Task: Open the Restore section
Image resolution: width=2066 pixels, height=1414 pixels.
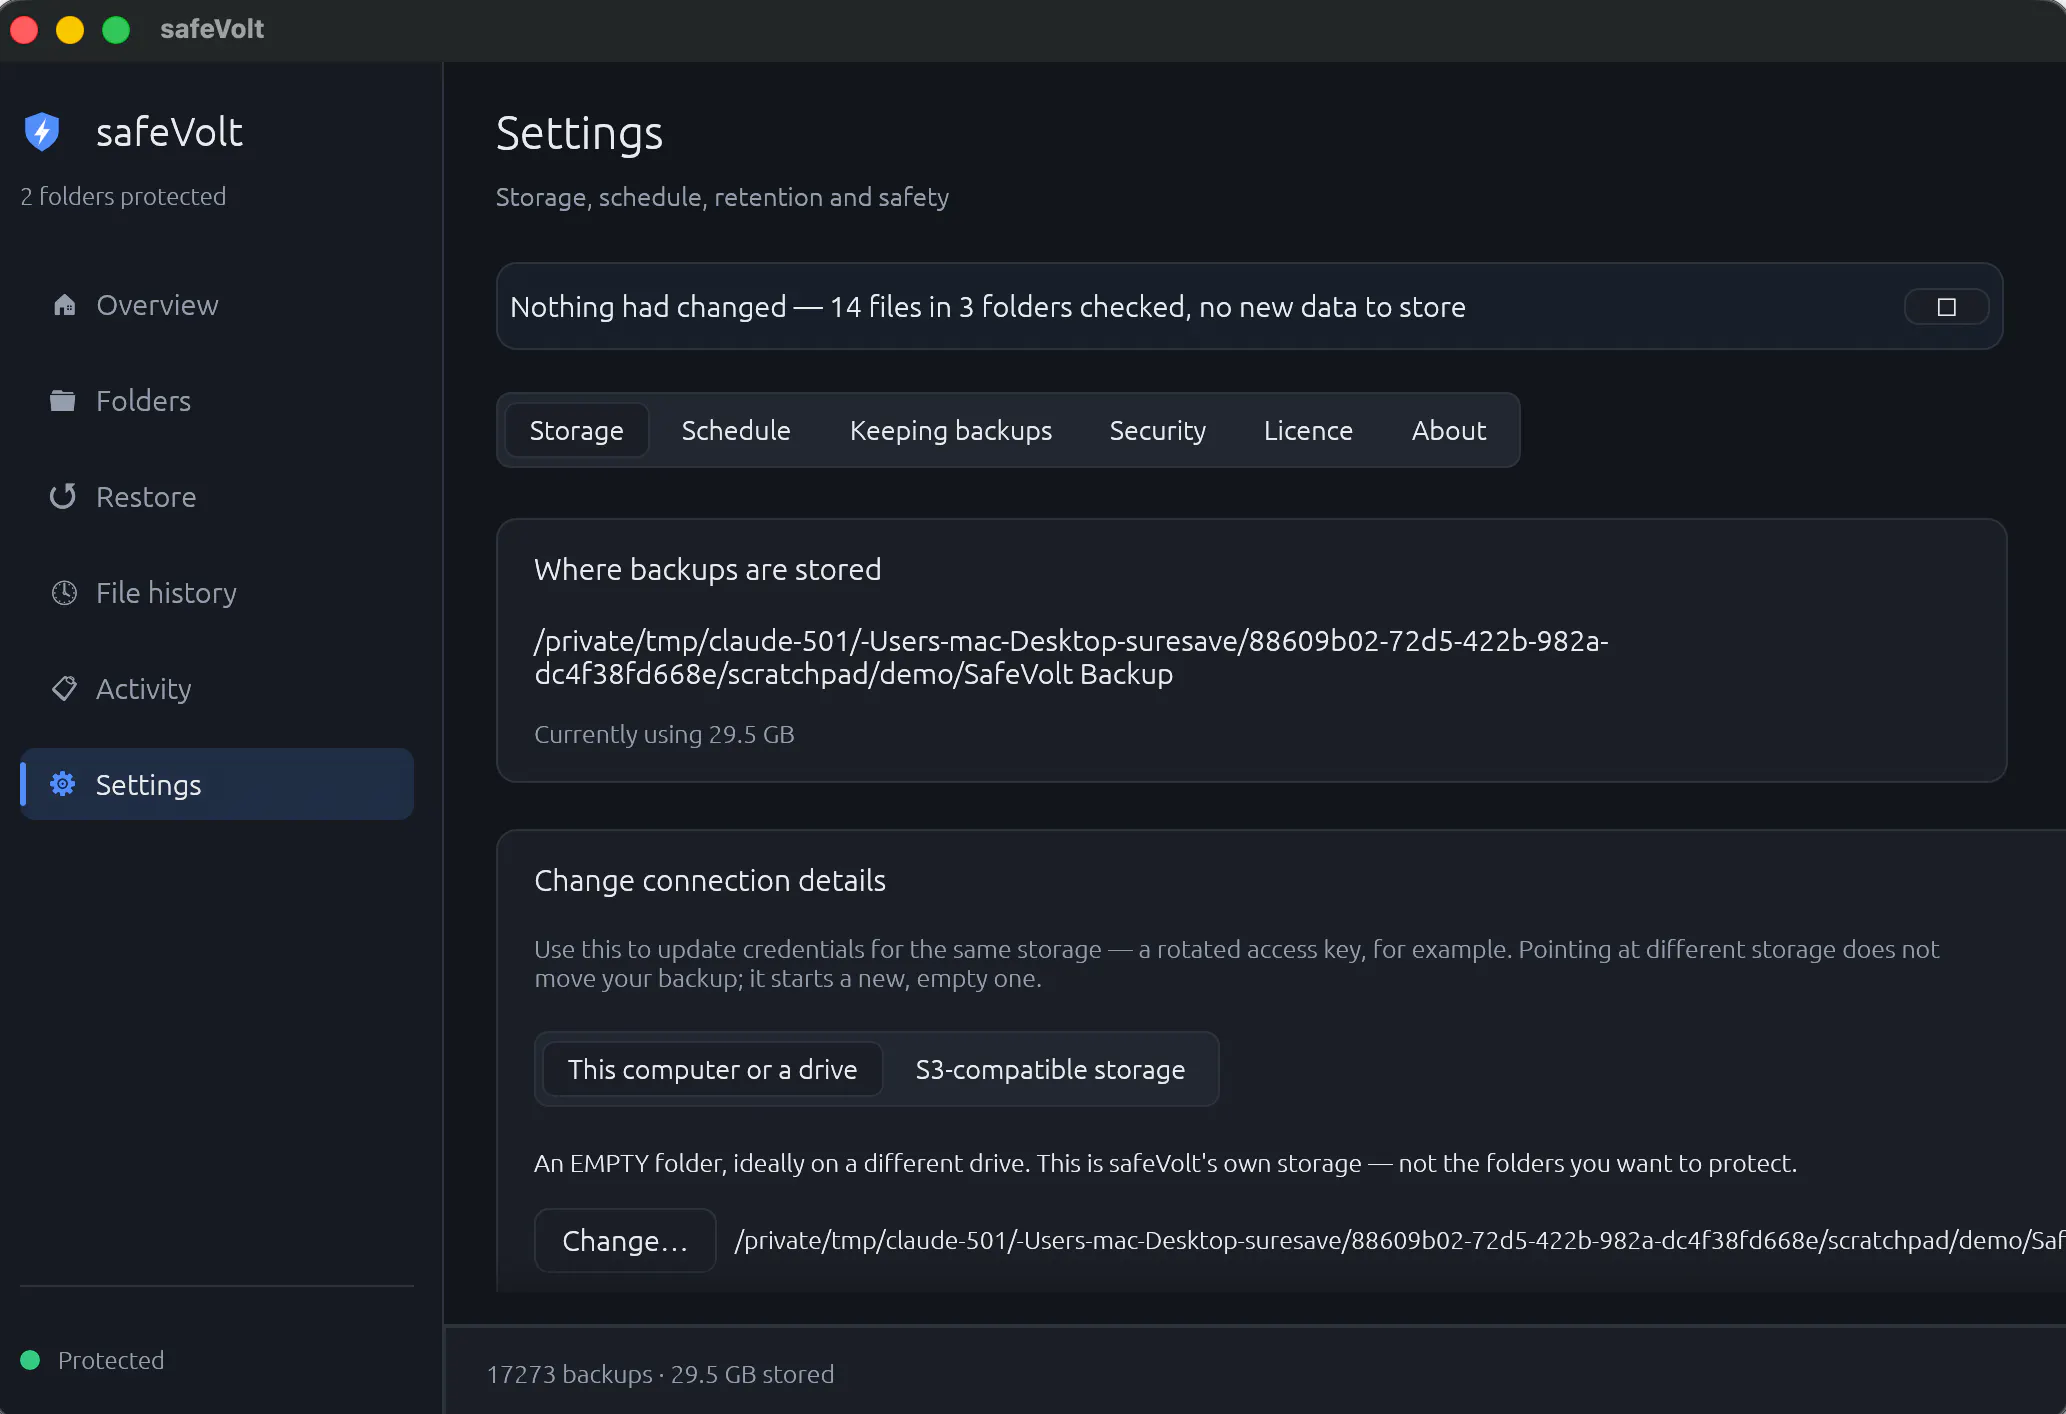Action: pos(216,497)
